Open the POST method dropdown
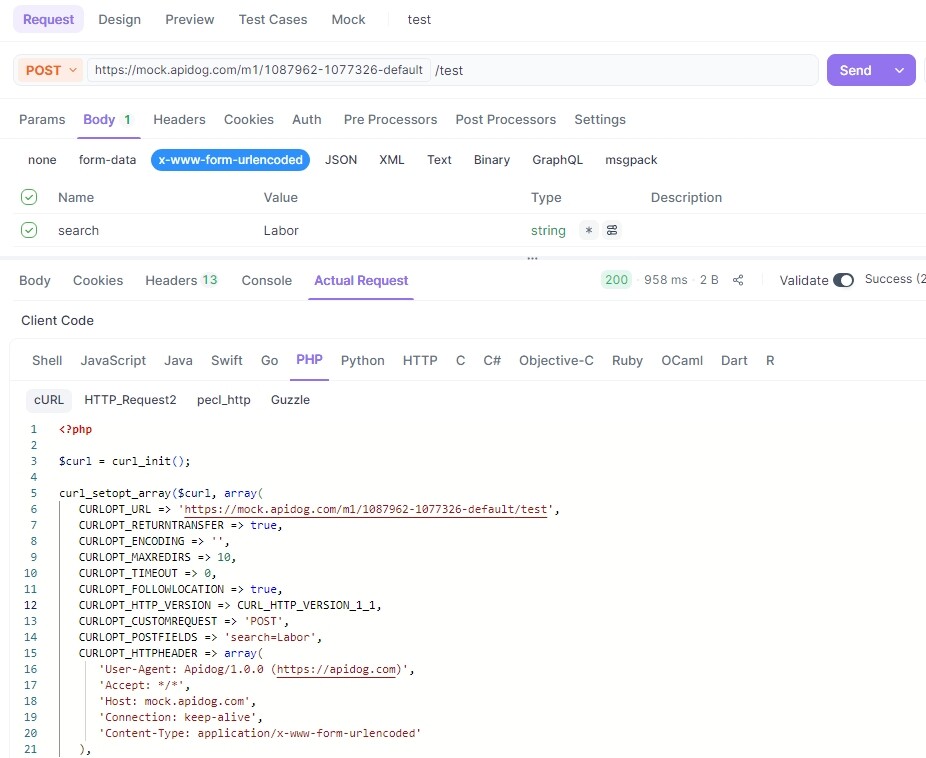Viewport: 926px width, 758px height. click(50, 70)
